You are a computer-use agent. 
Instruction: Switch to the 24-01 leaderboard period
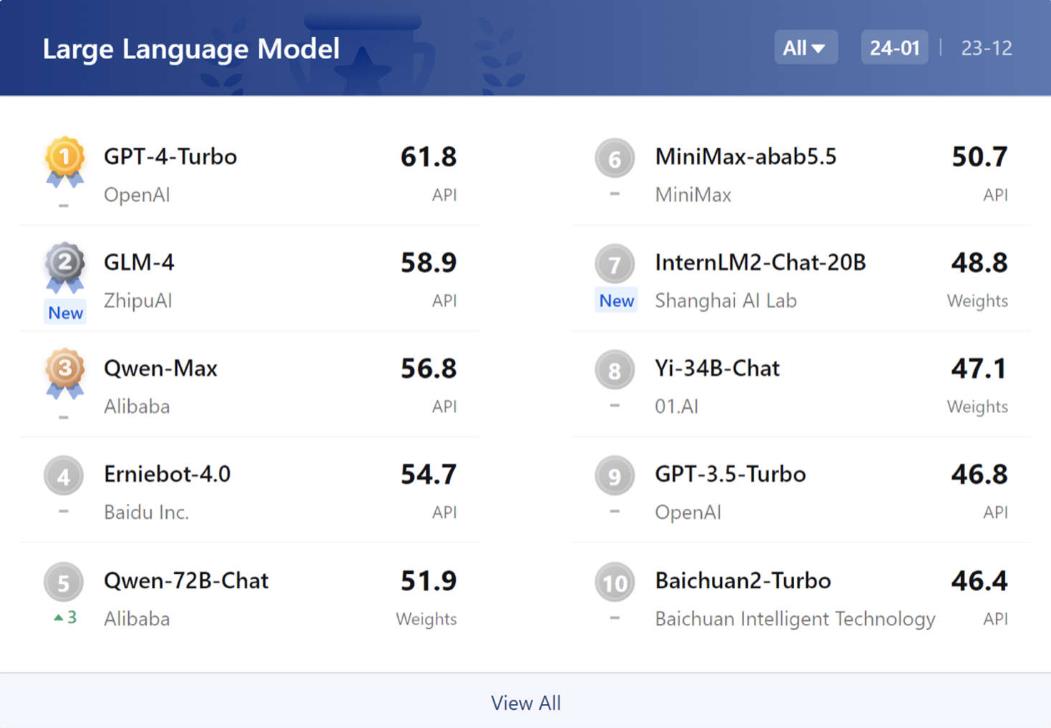click(x=894, y=48)
